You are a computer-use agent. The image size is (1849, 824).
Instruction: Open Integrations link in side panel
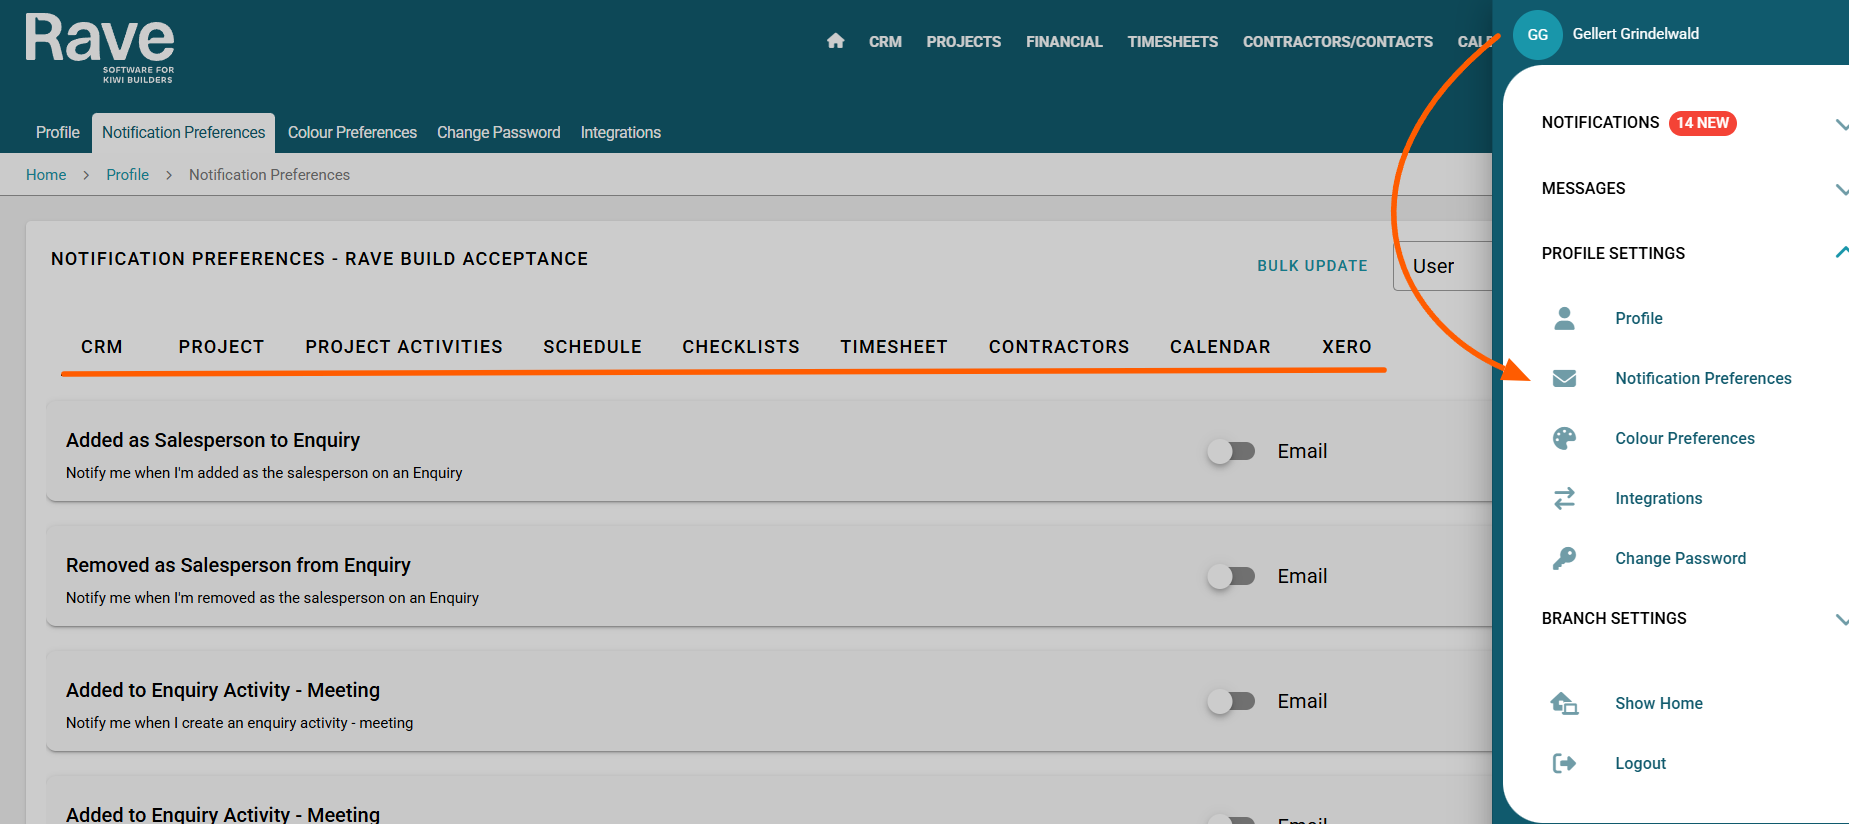[x=1659, y=498]
